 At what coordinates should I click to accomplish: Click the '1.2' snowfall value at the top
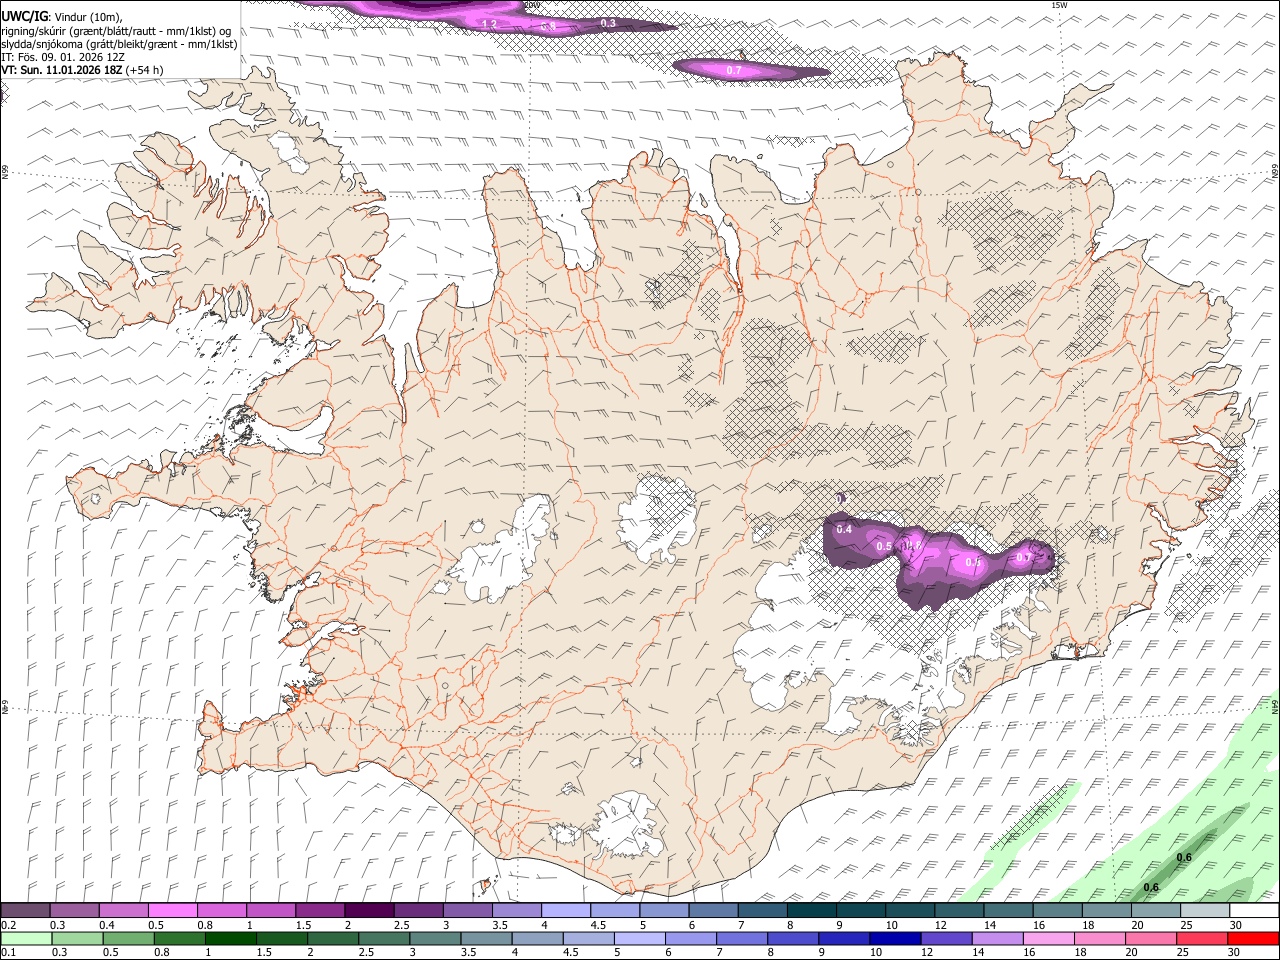click(x=489, y=23)
